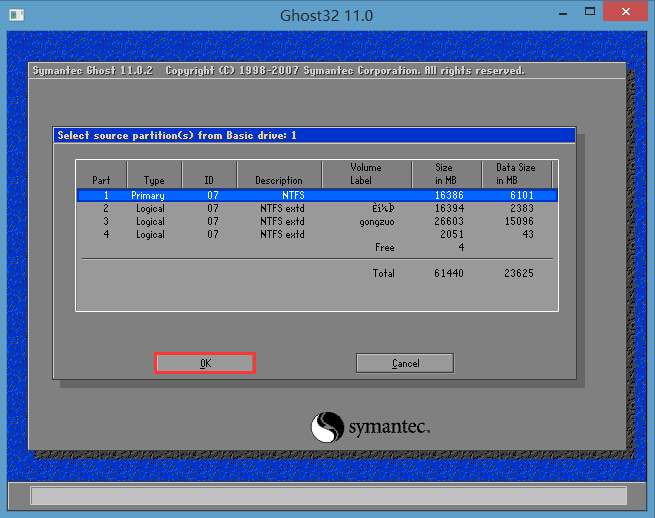Select the gongzuo volume partition row
Screen dimensions: 655x518
(x=317, y=221)
